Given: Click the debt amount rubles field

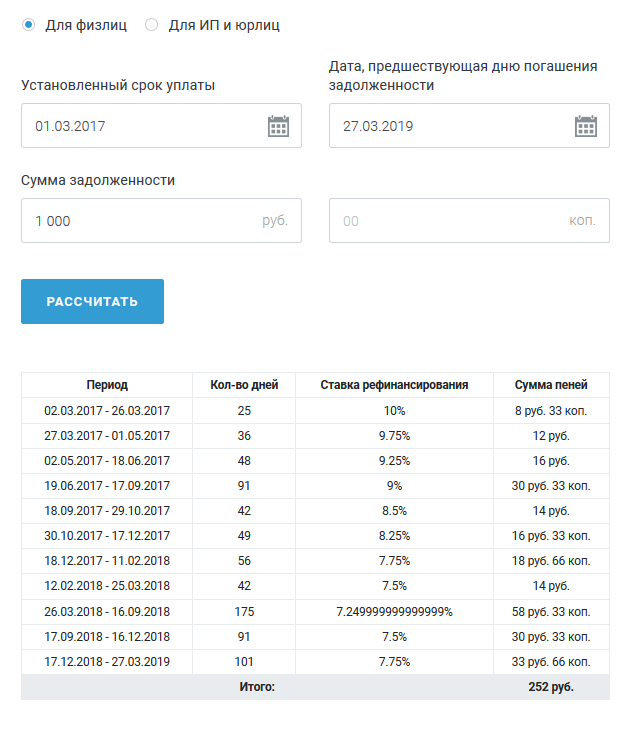Looking at the screenshot, I should (x=161, y=220).
